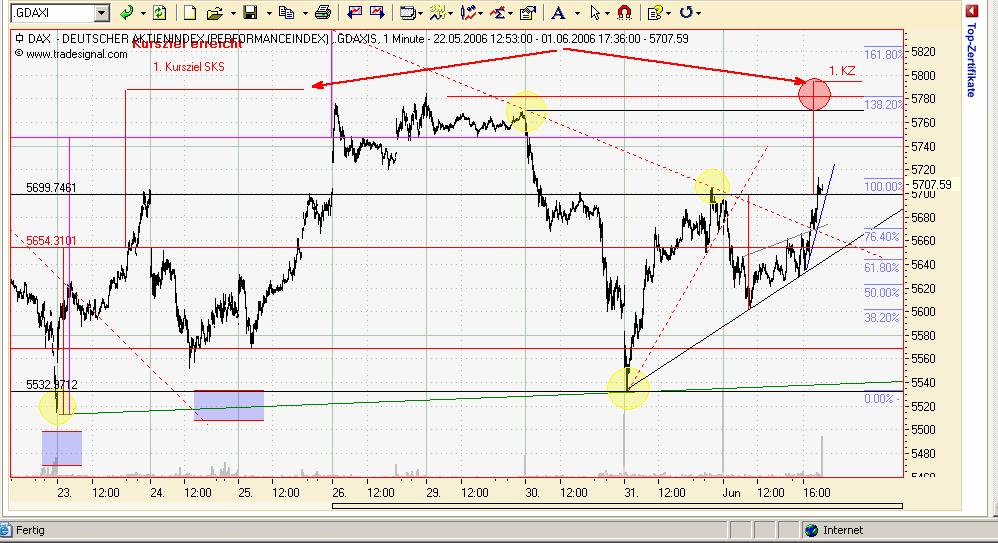The width and height of the screenshot is (998, 543).
Task: Click the refresh document icon
Action: pyautogui.click(x=160, y=12)
